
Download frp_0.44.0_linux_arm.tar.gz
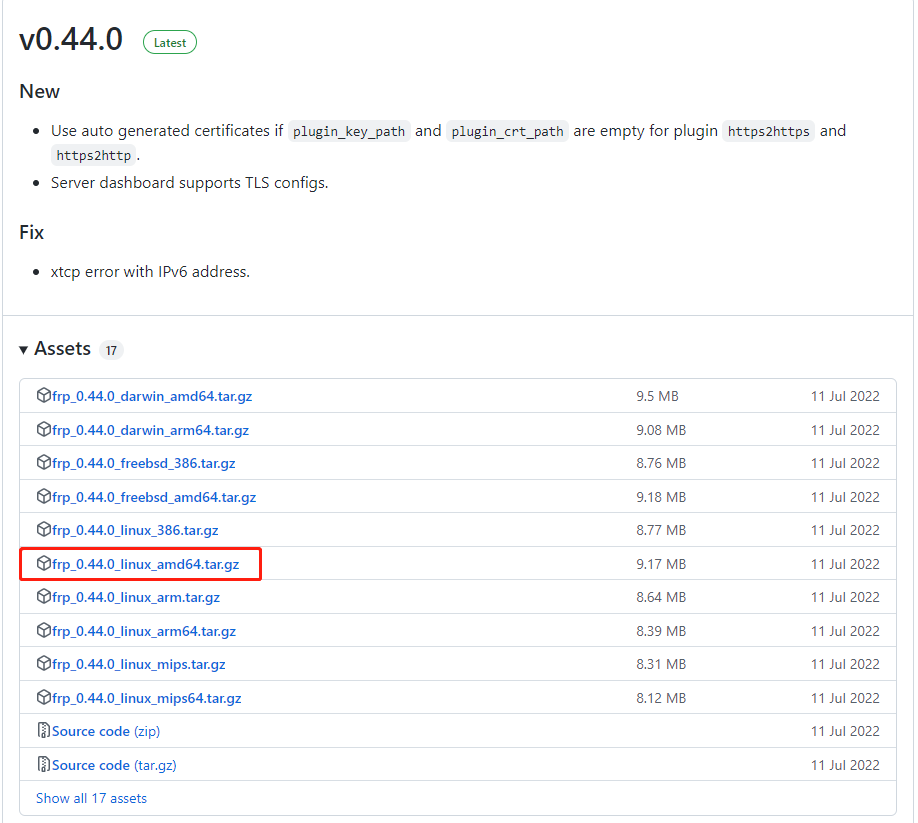pyautogui.click(x=136, y=597)
